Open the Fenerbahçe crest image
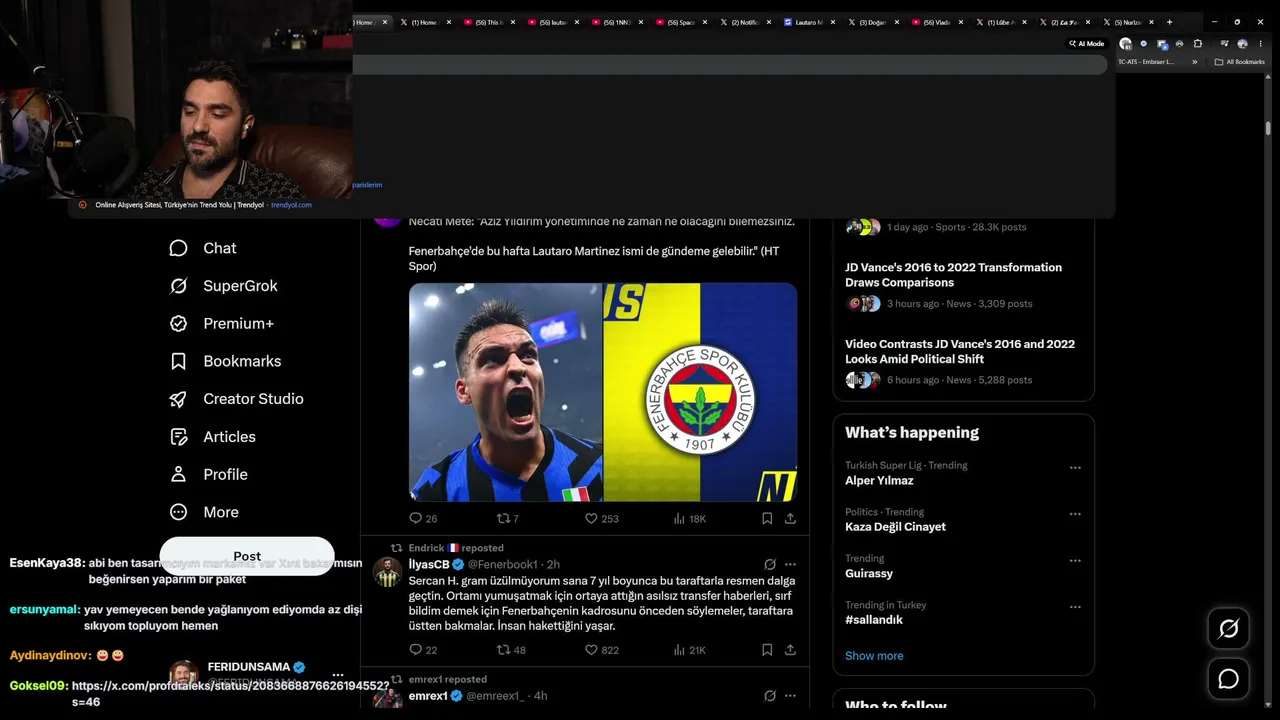Viewport: 1280px width, 720px height. (x=700, y=392)
